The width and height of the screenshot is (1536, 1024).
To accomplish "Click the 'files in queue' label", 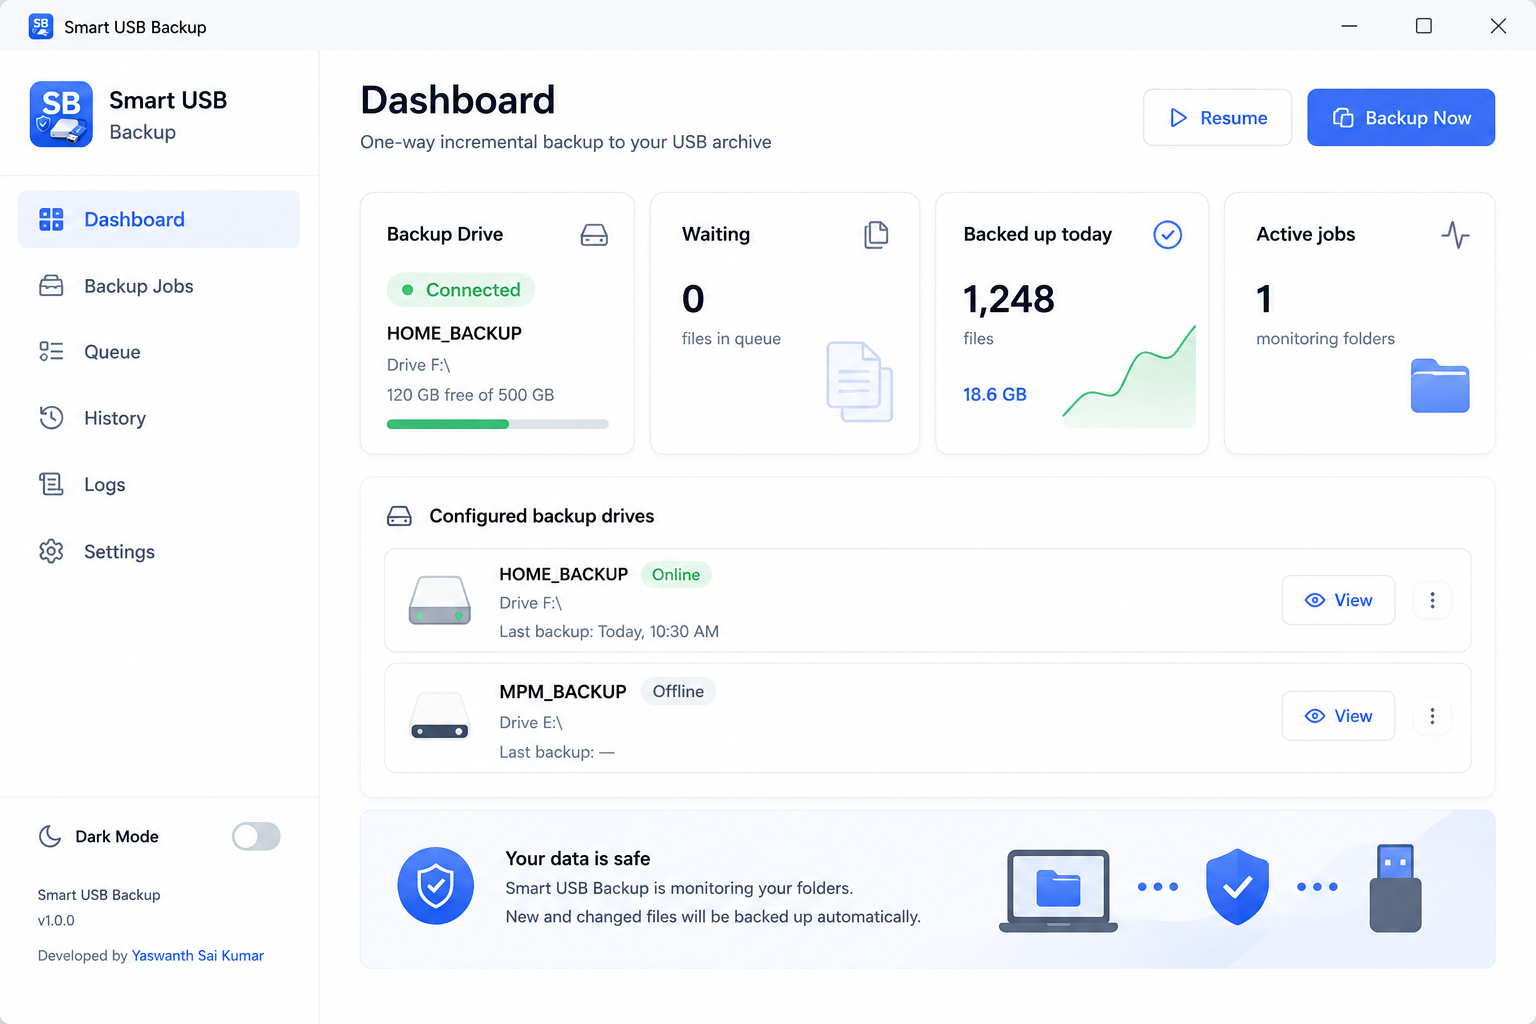I will pyautogui.click(x=731, y=339).
